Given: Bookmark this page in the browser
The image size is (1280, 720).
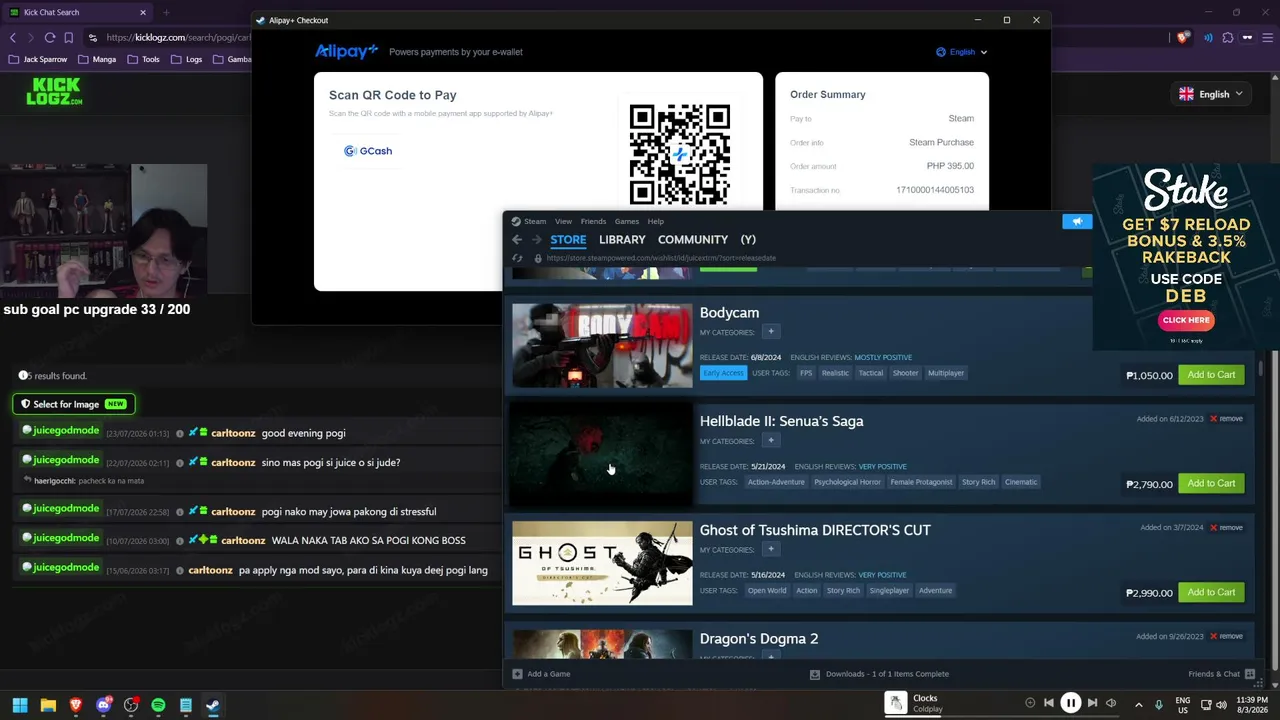Looking at the screenshot, I should tap(69, 38).
